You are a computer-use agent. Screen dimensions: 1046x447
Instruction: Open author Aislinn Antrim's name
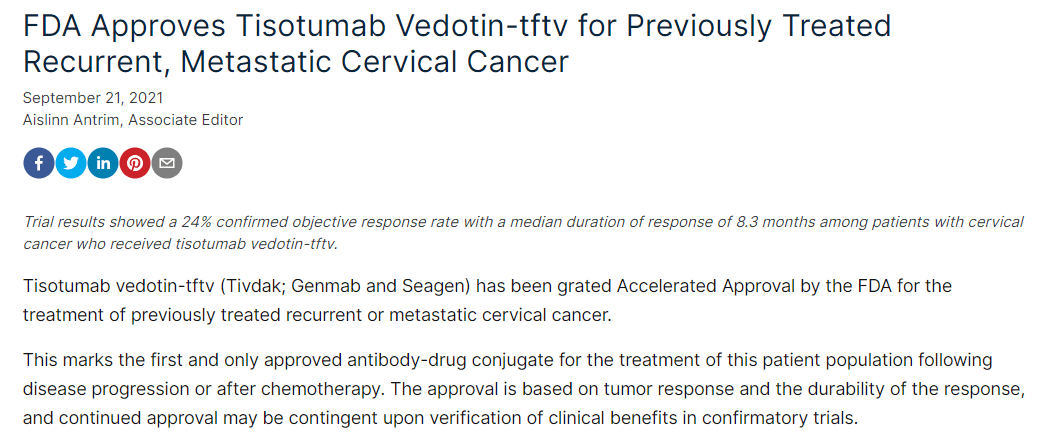[x=72, y=120]
